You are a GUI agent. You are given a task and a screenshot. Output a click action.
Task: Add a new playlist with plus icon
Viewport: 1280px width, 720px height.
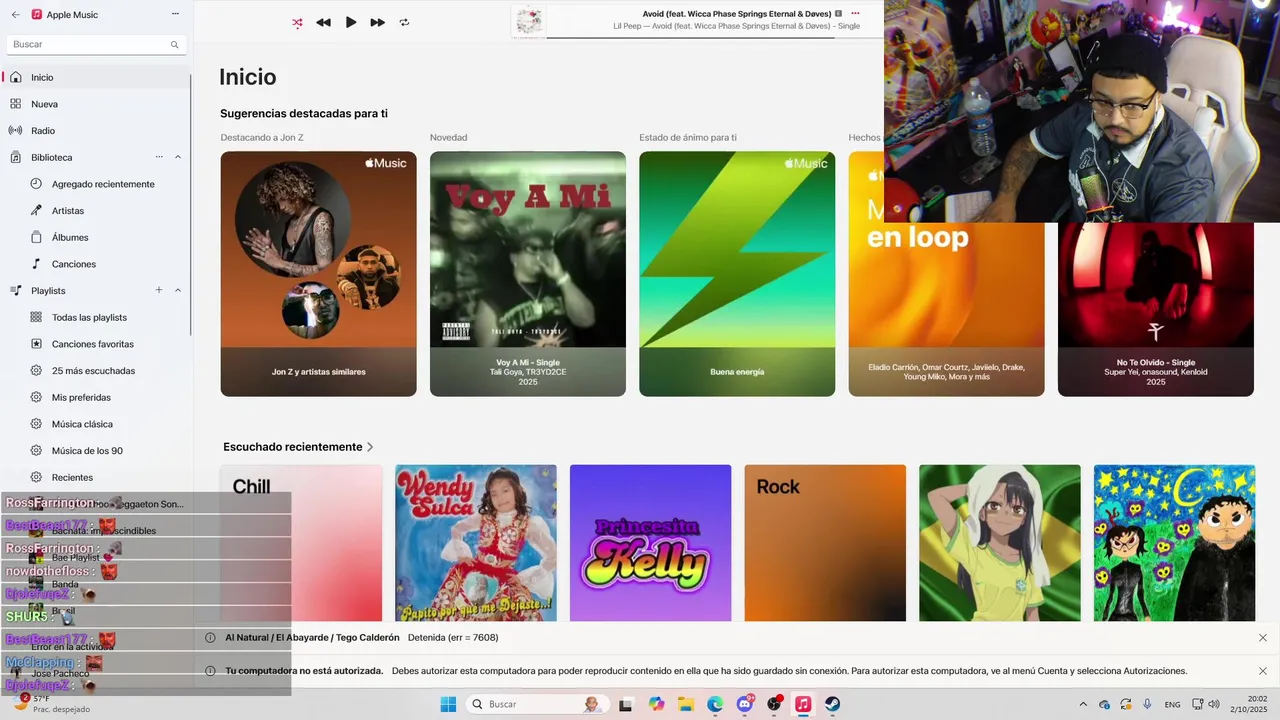pyautogui.click(x=159, y=290)
